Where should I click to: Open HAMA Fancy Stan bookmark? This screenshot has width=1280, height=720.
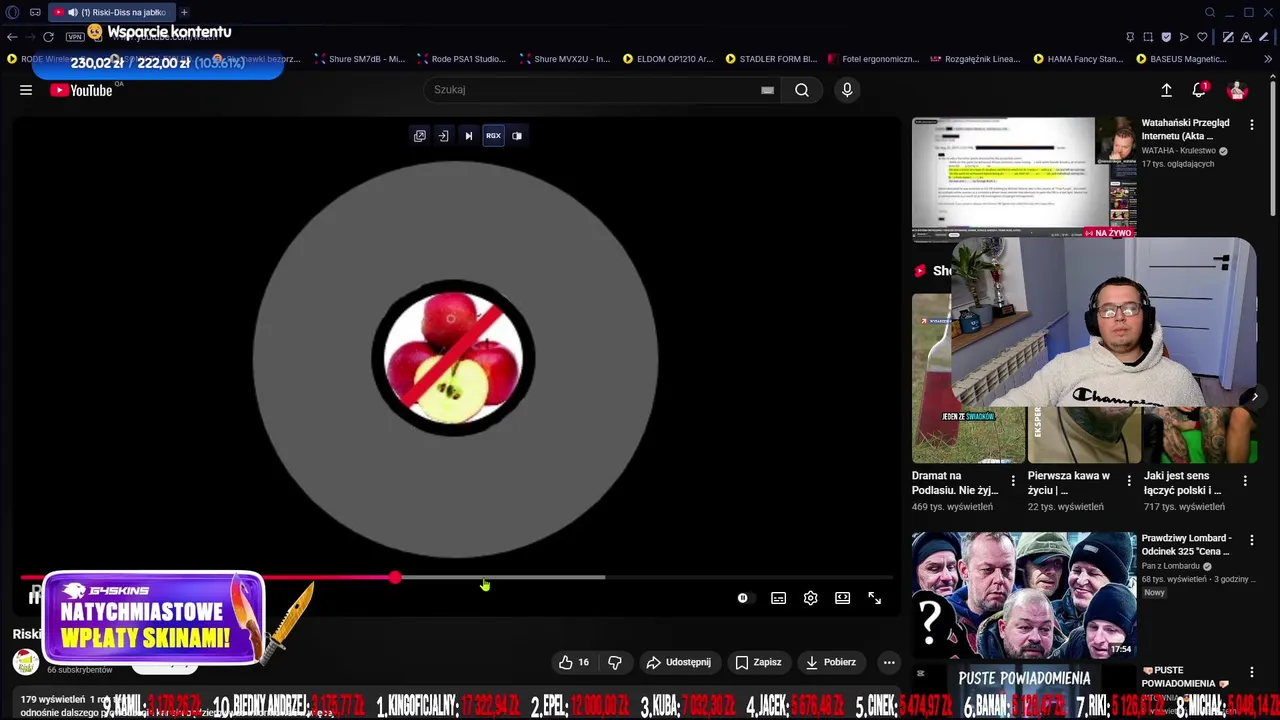click(1079, 59)
